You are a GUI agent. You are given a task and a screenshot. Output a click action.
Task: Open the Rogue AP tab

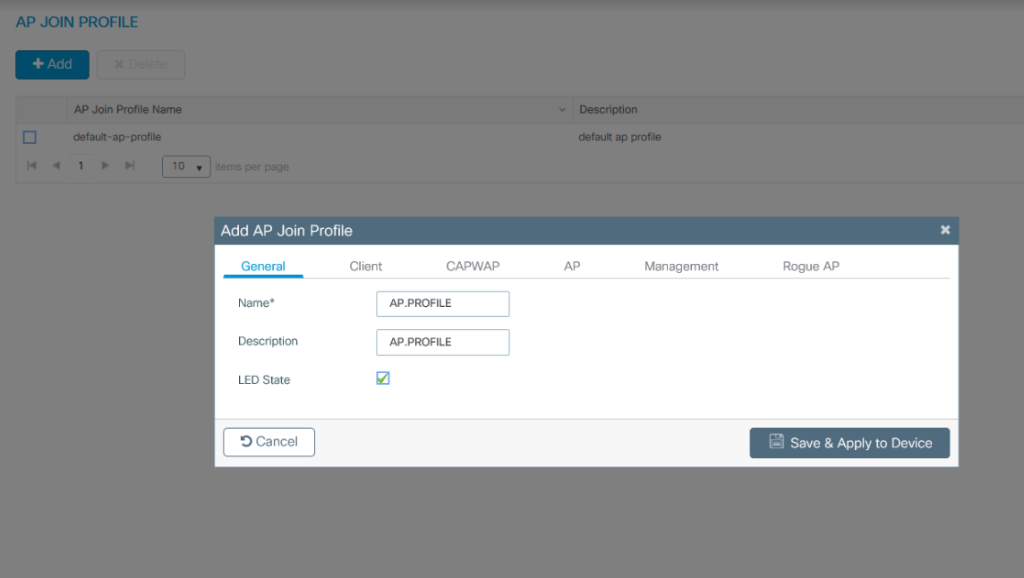(x=810, y=266)
